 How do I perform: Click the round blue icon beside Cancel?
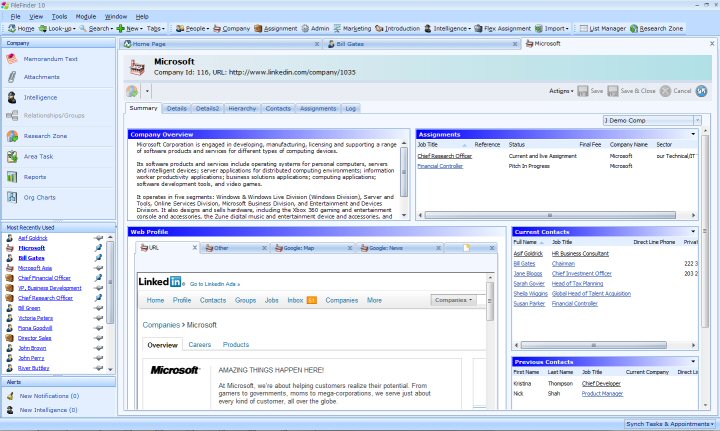coord(701,91)
